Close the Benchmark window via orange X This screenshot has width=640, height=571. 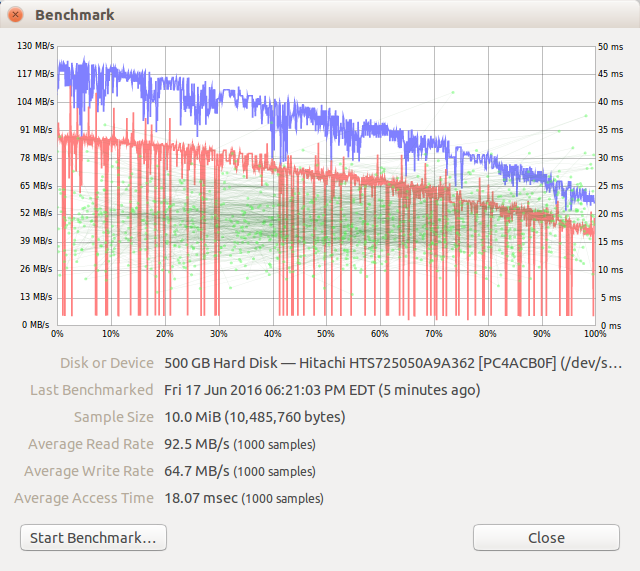[16, 15]
